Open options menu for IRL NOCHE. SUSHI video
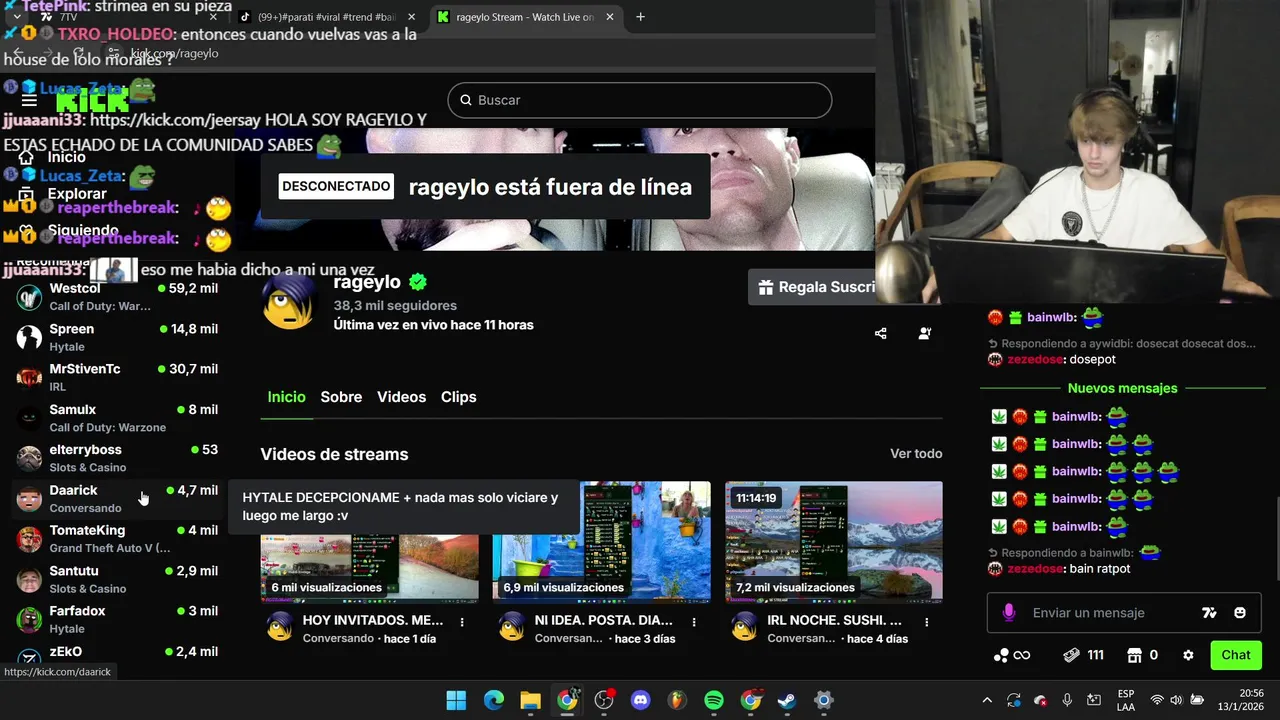1280x720 pixels. 926,621
